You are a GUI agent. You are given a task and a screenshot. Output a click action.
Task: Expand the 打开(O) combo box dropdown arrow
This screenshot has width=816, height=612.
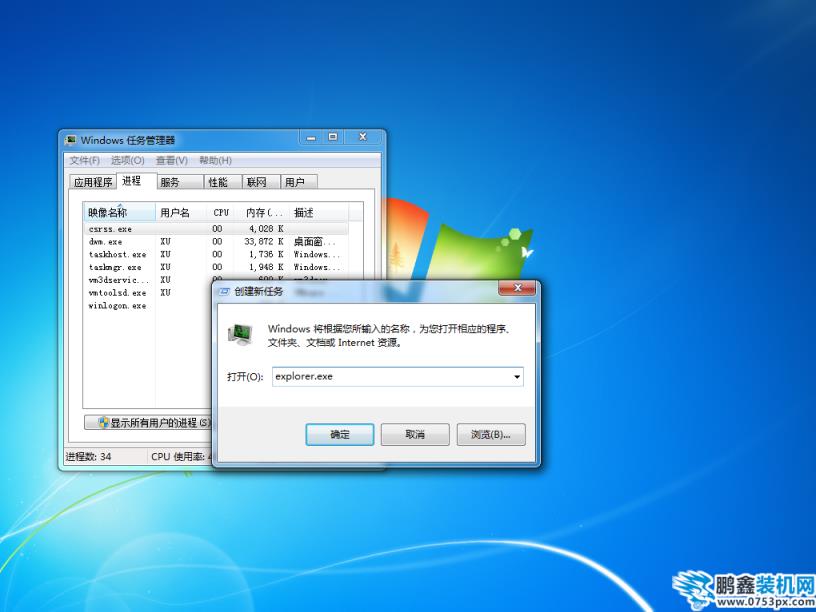click(x=517, y=376)
